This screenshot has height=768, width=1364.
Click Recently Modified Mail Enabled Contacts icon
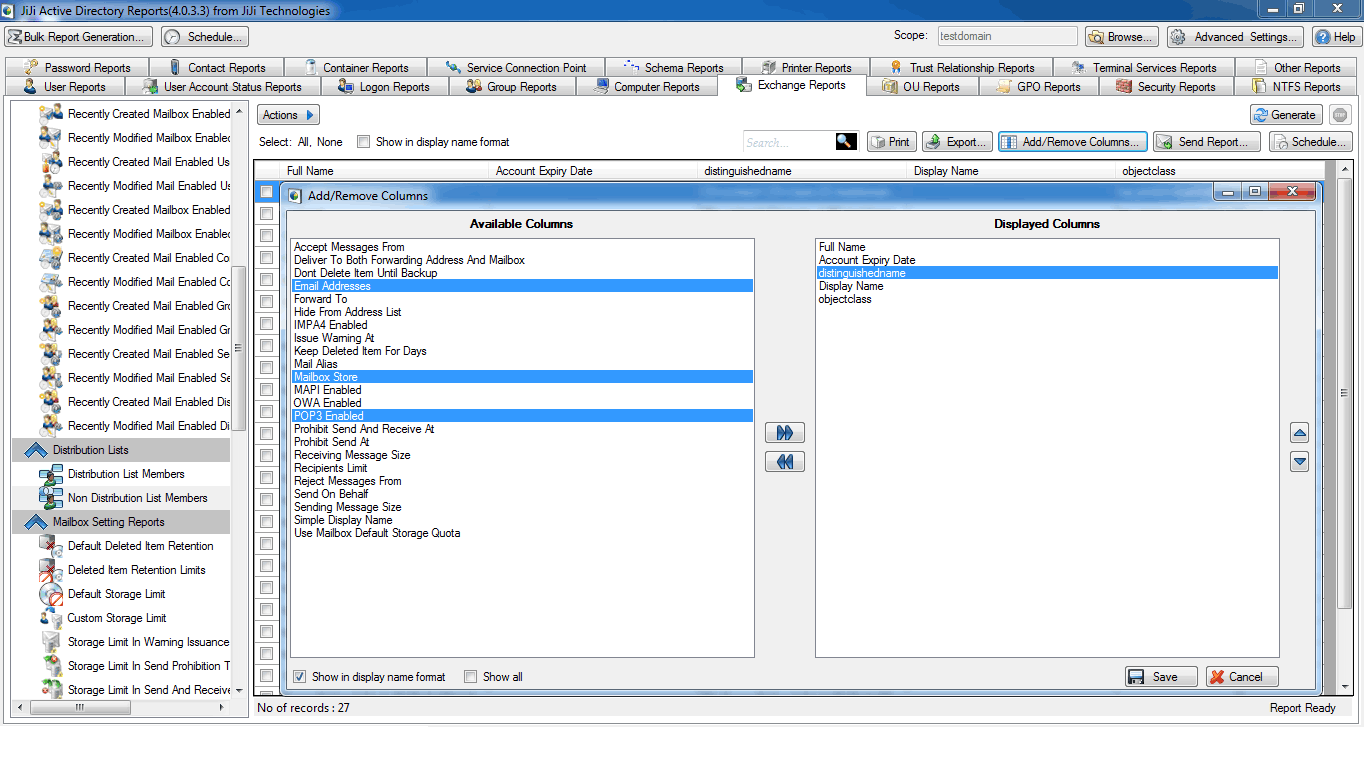(51, 282)
